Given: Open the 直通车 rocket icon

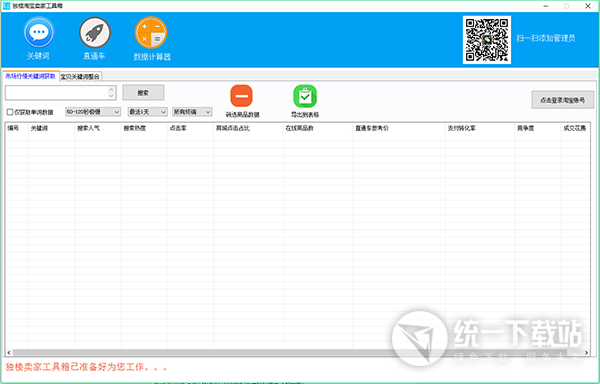Looking at the screenshot, I should pyautogui.click(x=95, y=33).
